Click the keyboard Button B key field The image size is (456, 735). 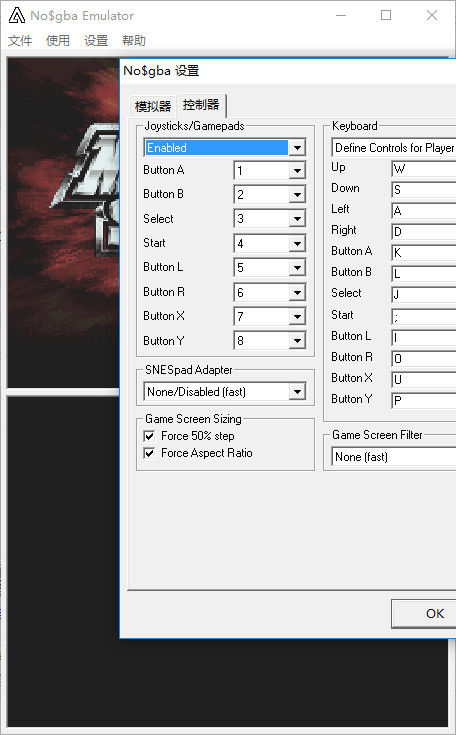pyautogui.click(x=424, y=274)
